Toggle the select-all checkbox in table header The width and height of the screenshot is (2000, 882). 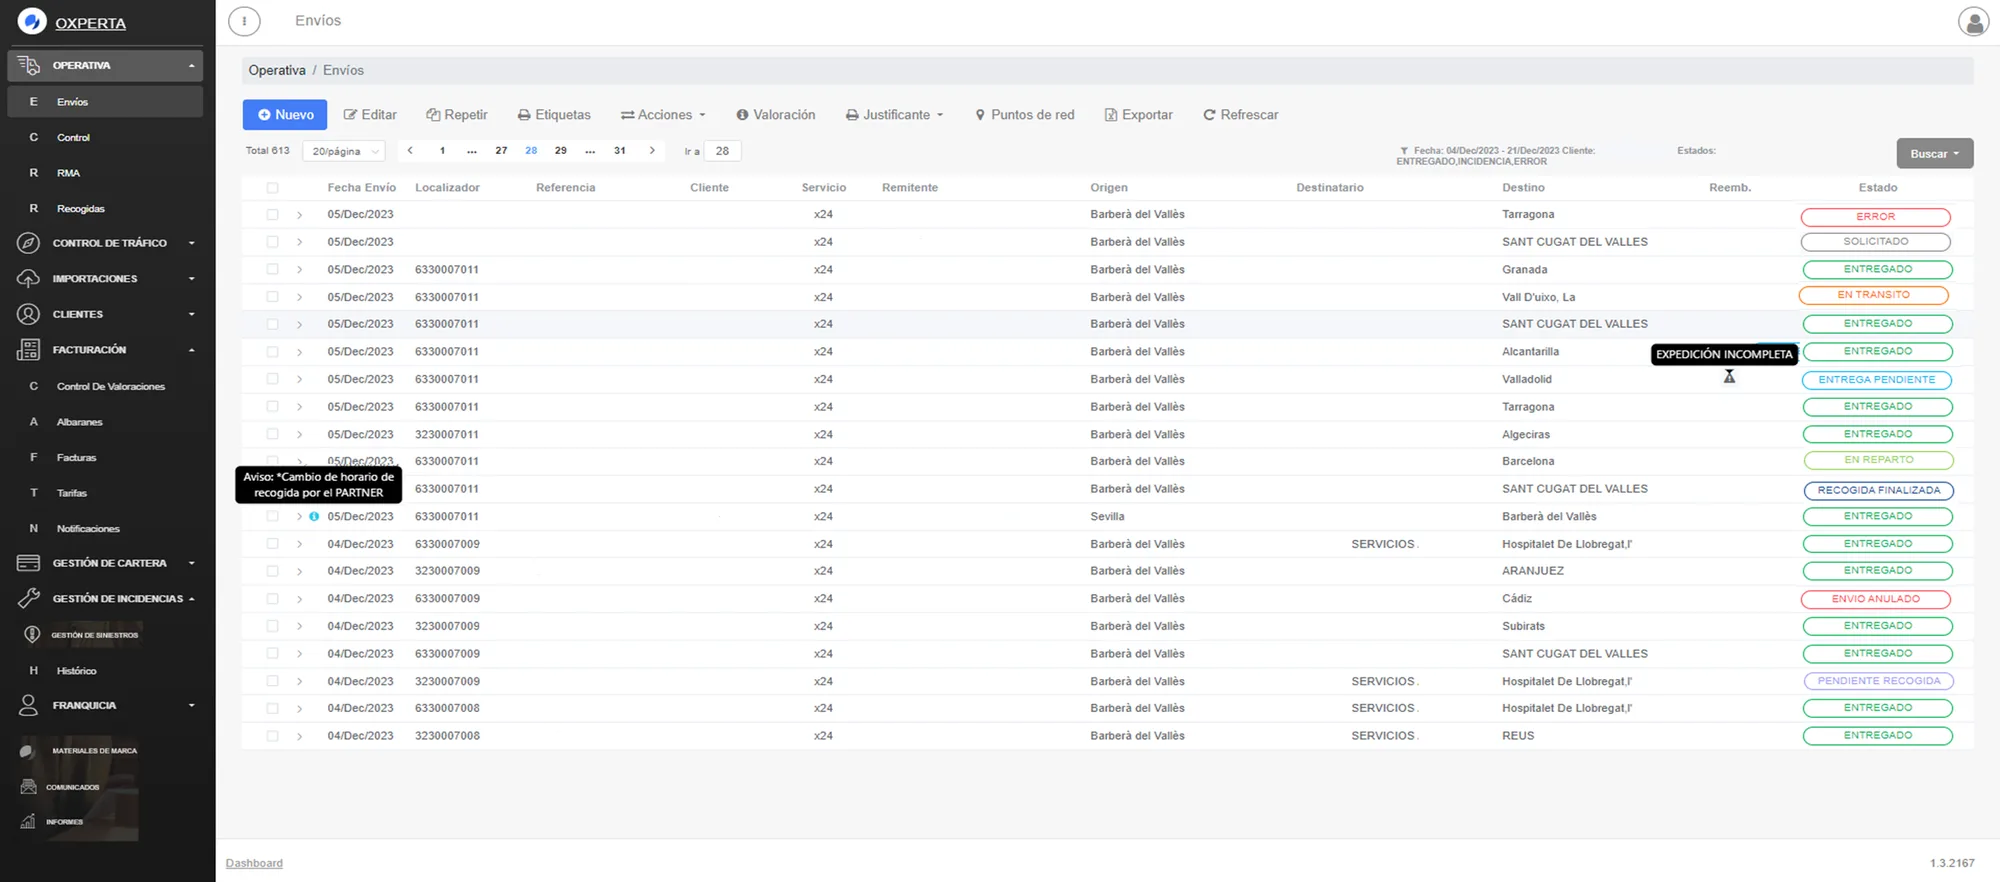[272, 188]
